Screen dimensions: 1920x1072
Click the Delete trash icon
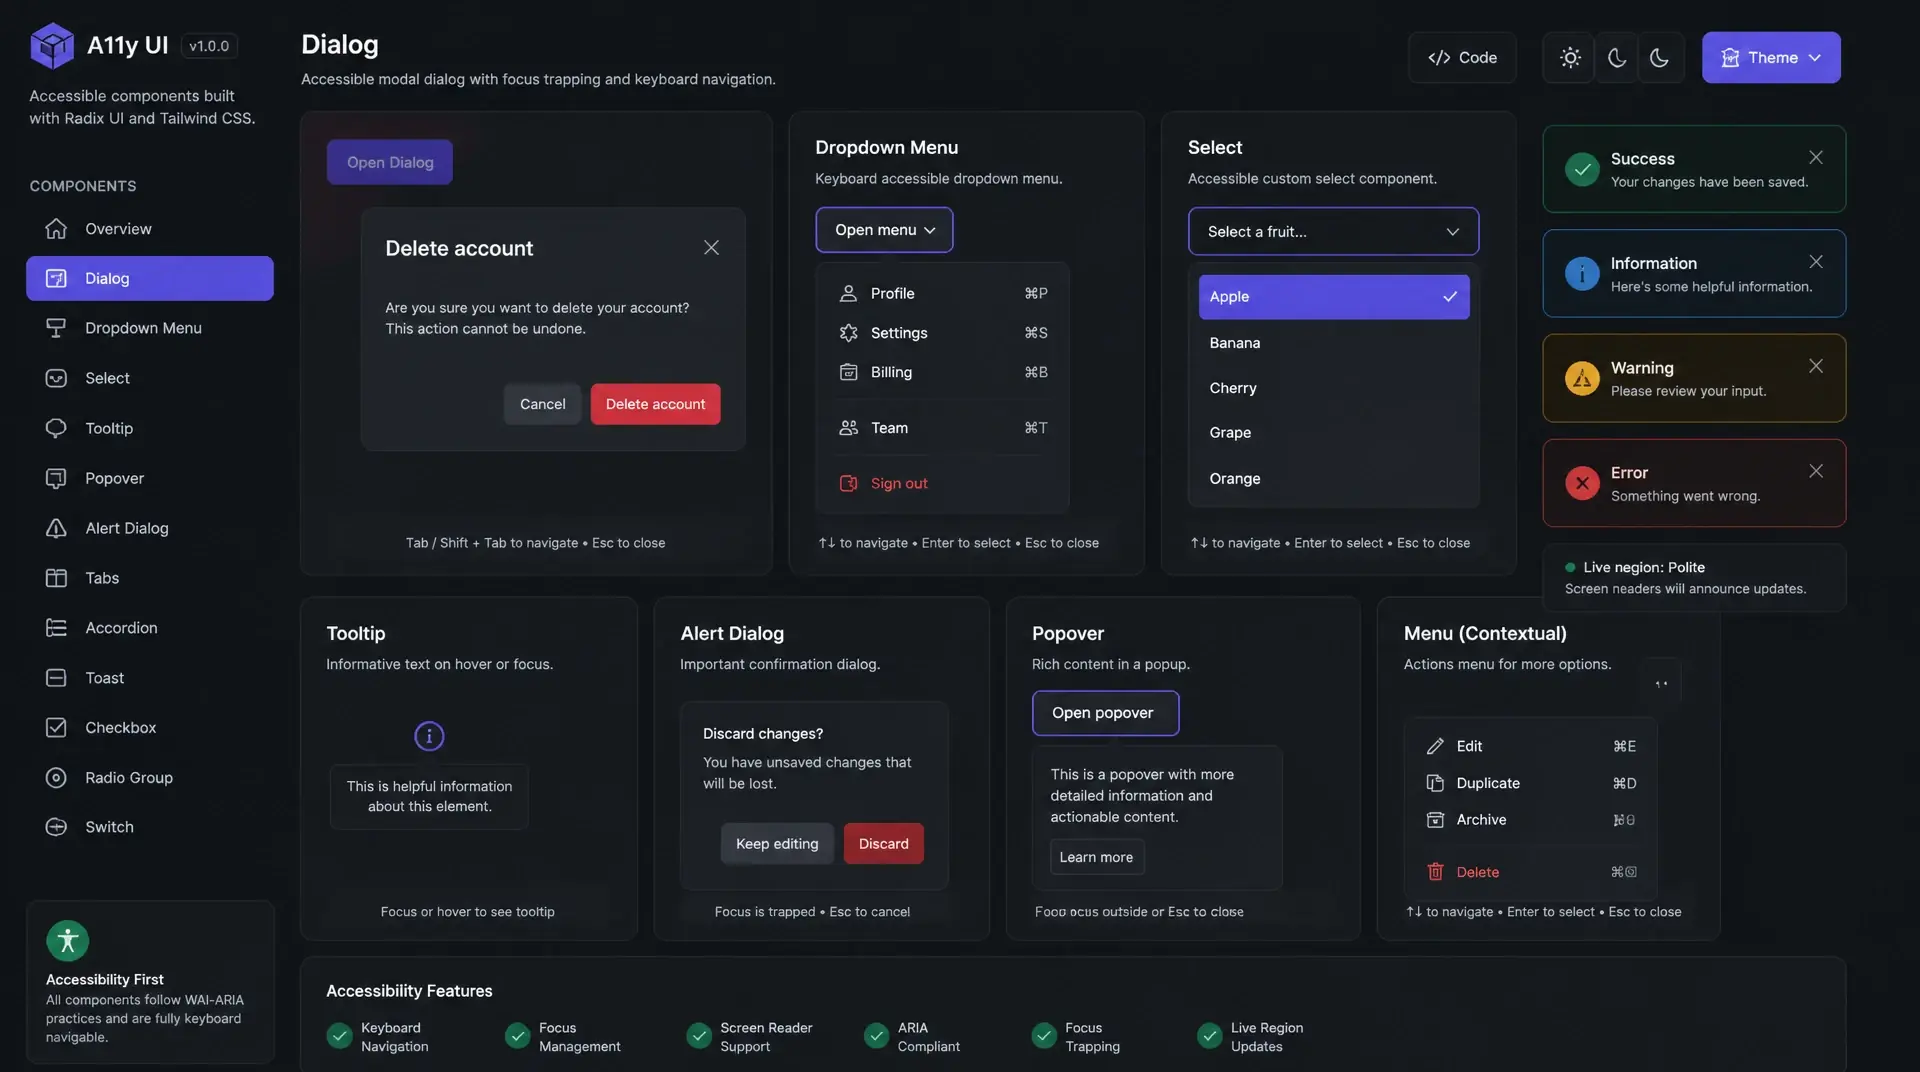tap(1435, 872)
